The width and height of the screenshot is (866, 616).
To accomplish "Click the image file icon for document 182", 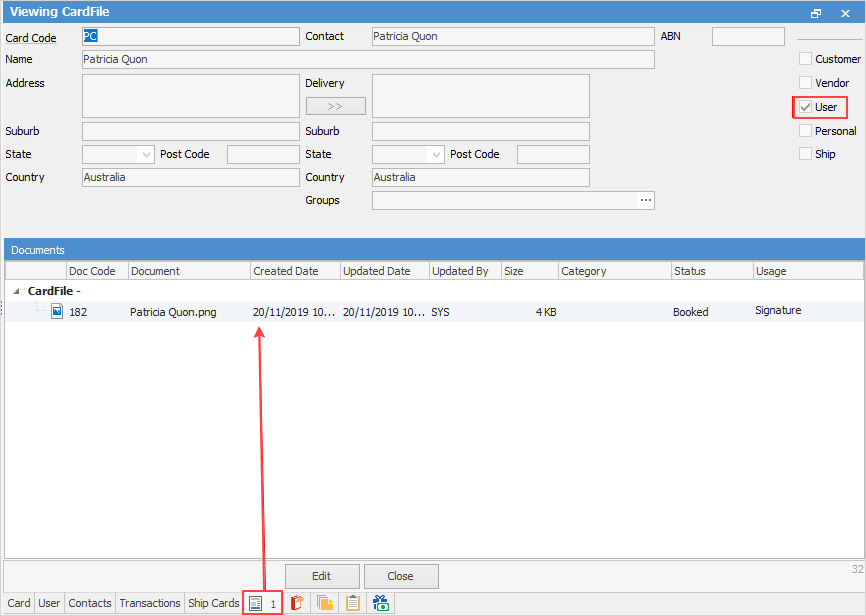I will (57, 312).
